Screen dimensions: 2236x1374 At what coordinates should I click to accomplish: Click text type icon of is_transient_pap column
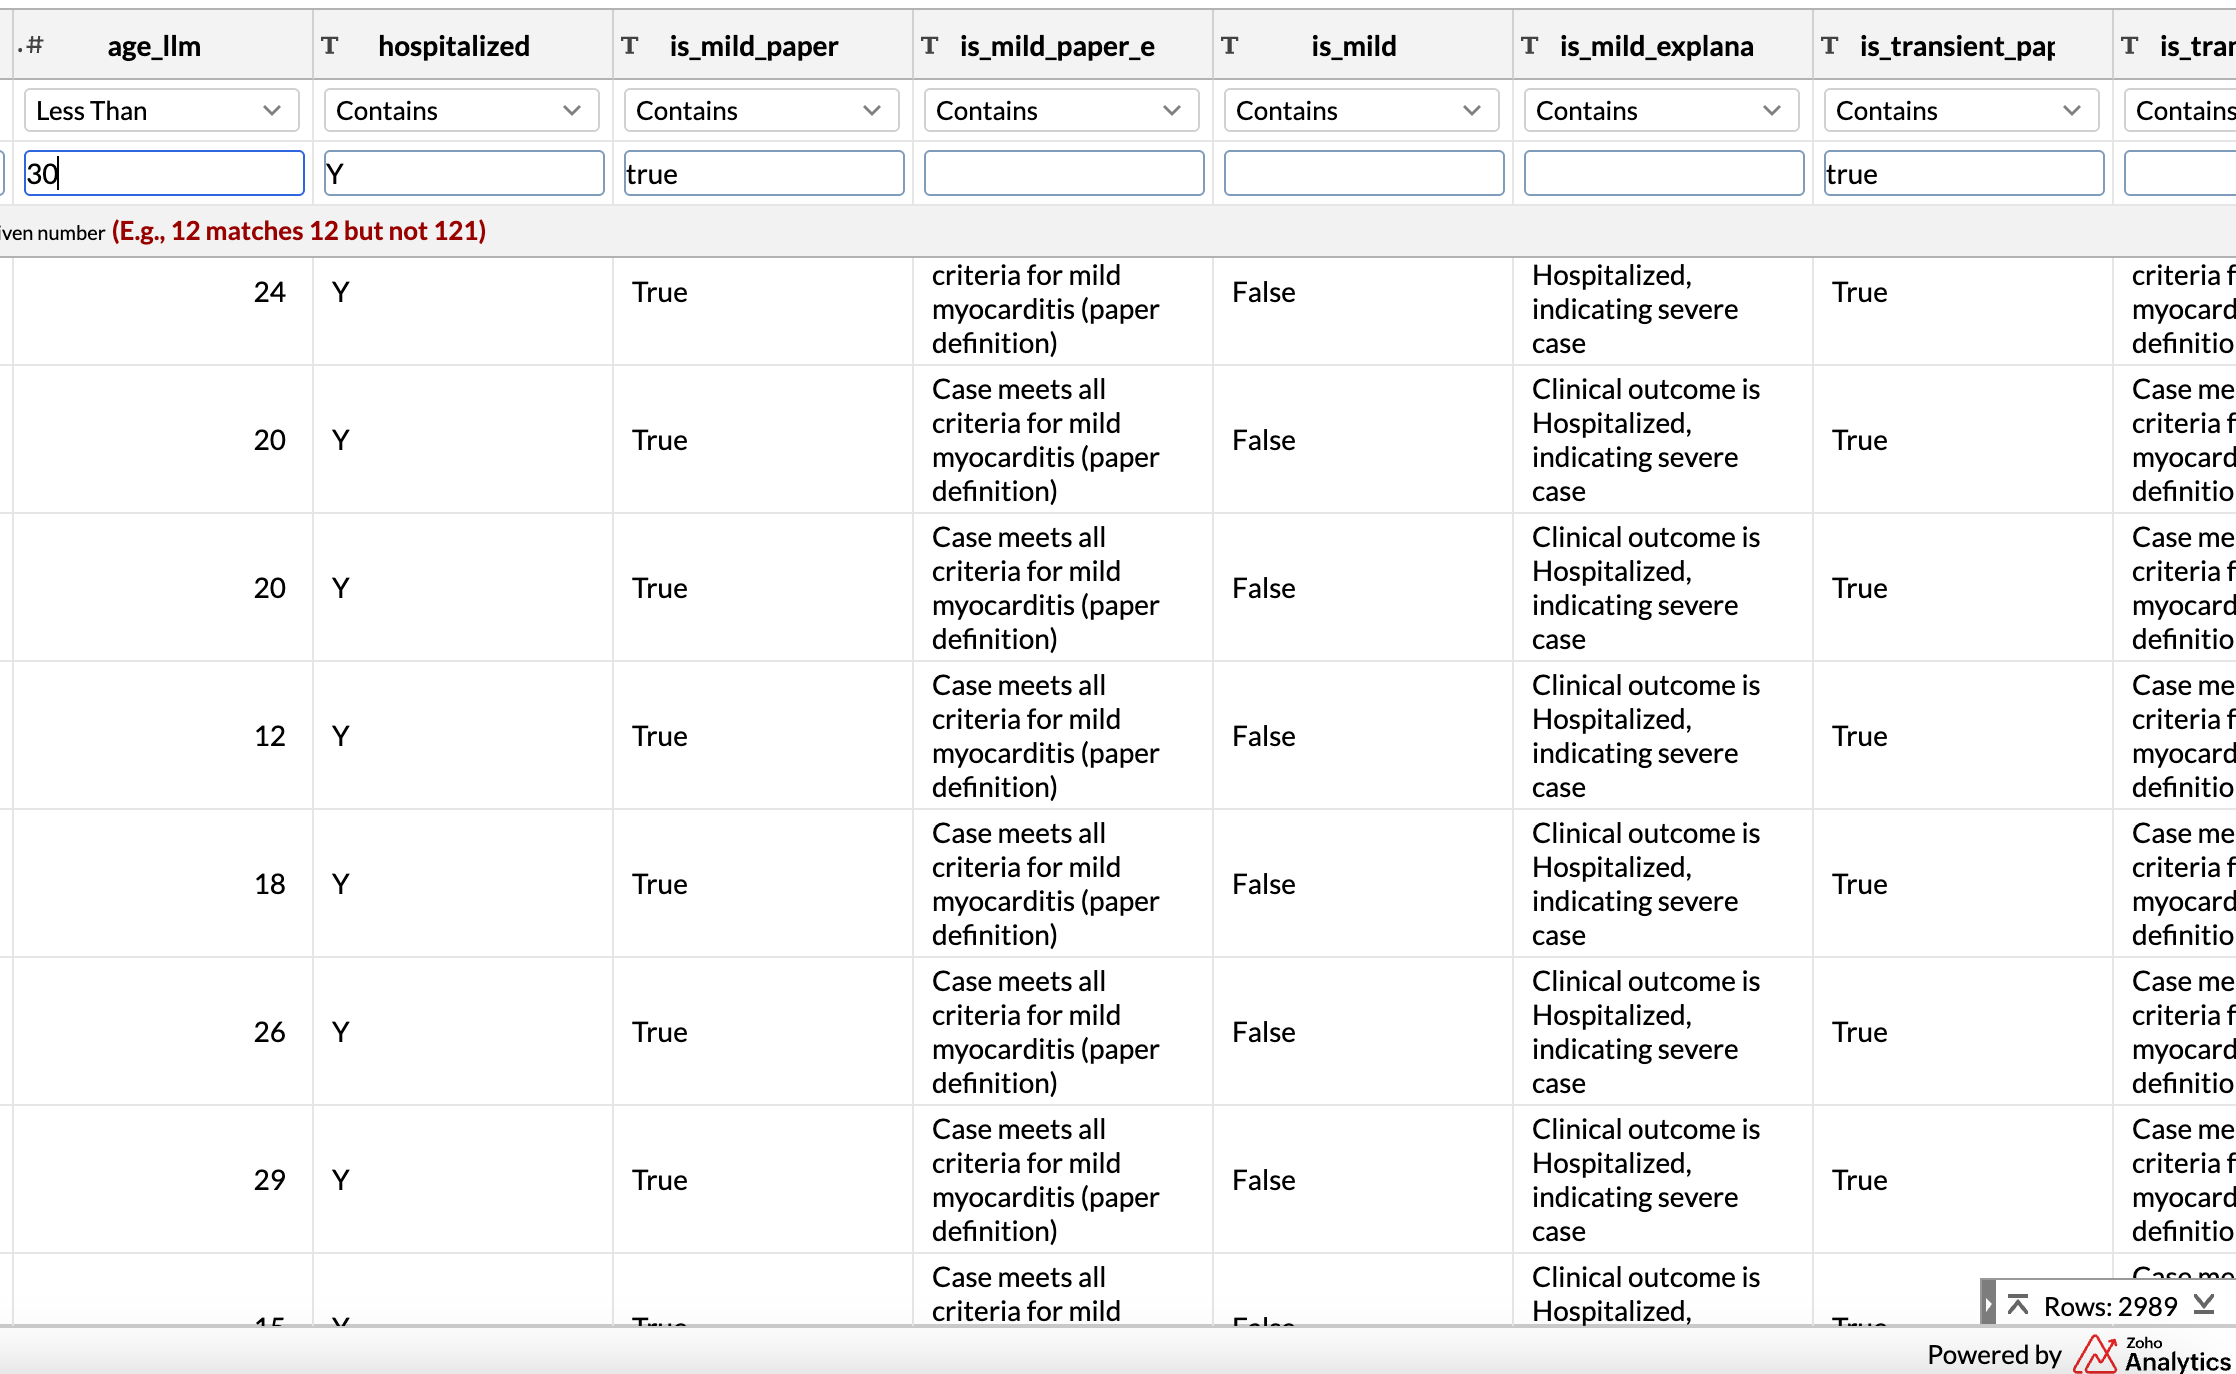(x=1830, y=46)
